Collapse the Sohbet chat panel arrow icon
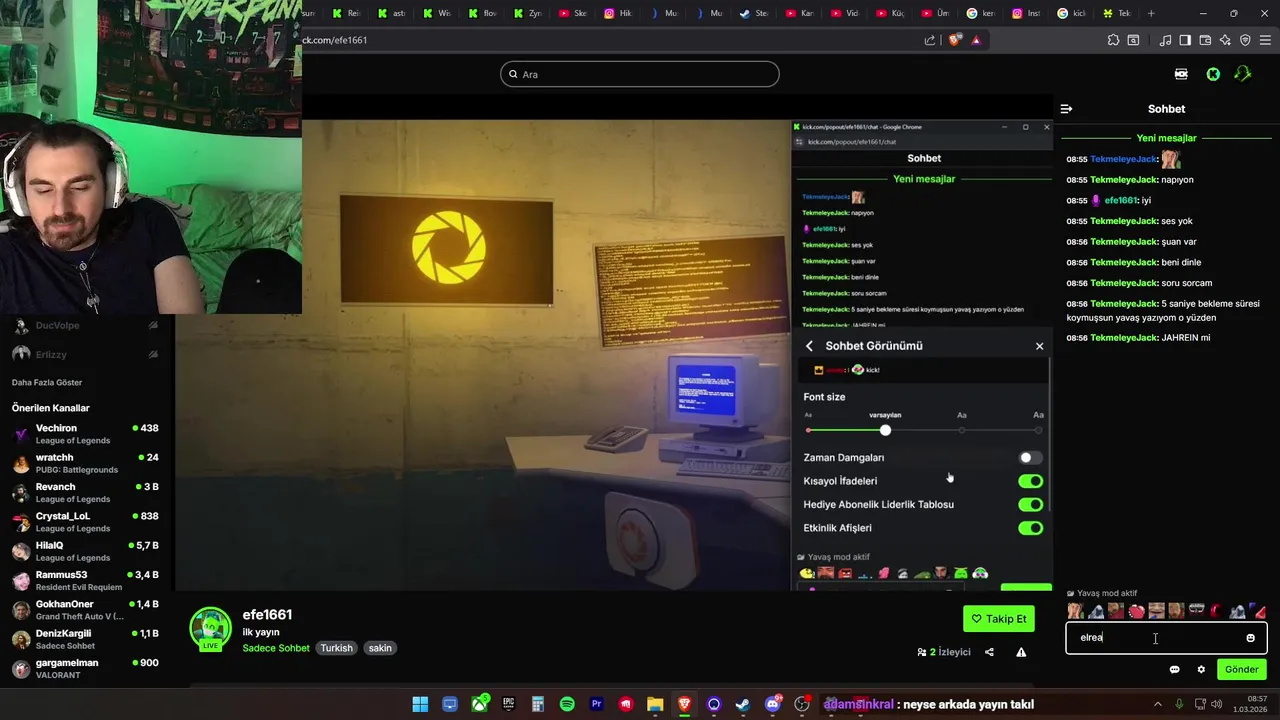This screenshot has height=720, width=1280. click(x=1066, y=109)
